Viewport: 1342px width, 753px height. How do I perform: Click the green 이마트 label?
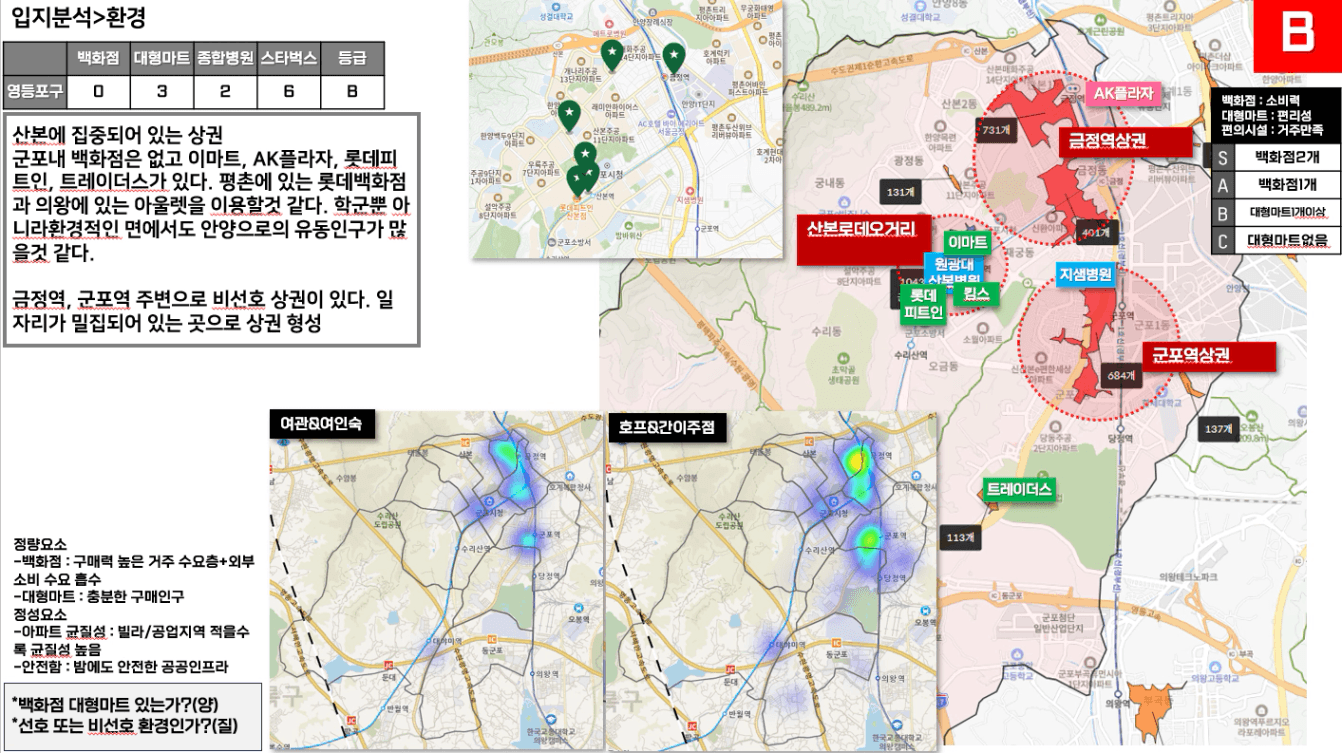(x=967, y=243)
